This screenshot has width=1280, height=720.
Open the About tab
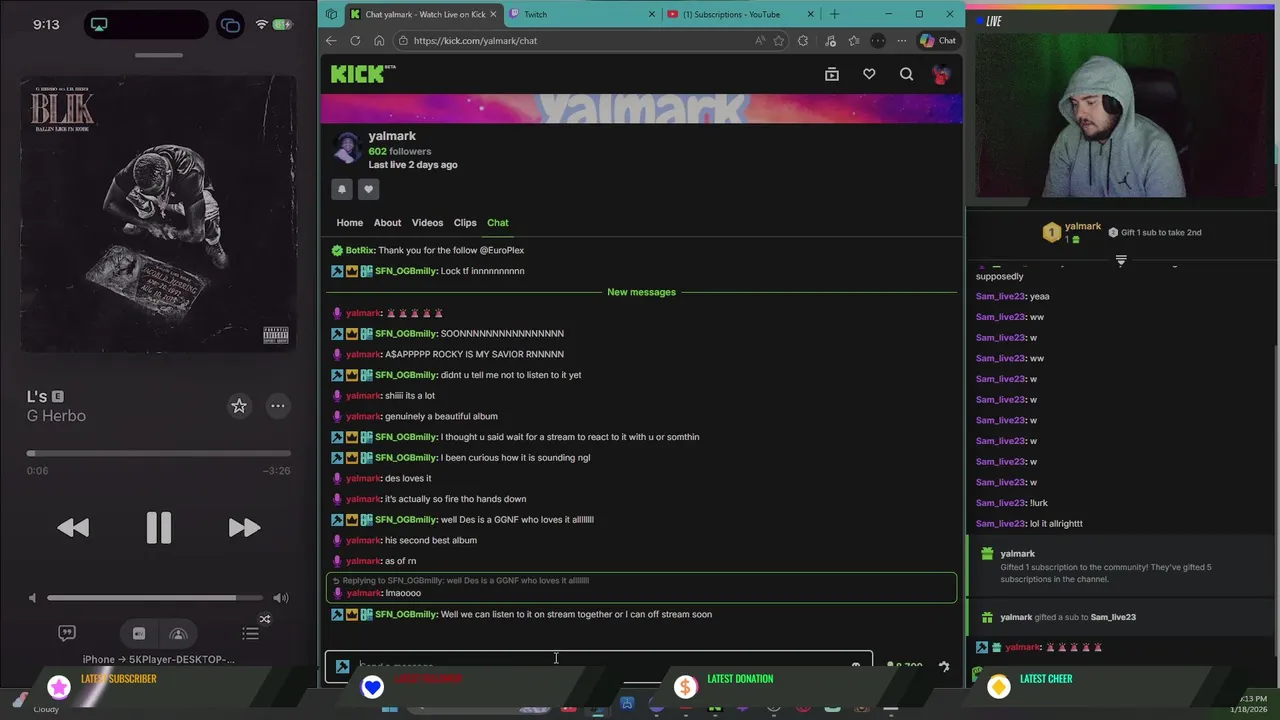coord(387,223)
